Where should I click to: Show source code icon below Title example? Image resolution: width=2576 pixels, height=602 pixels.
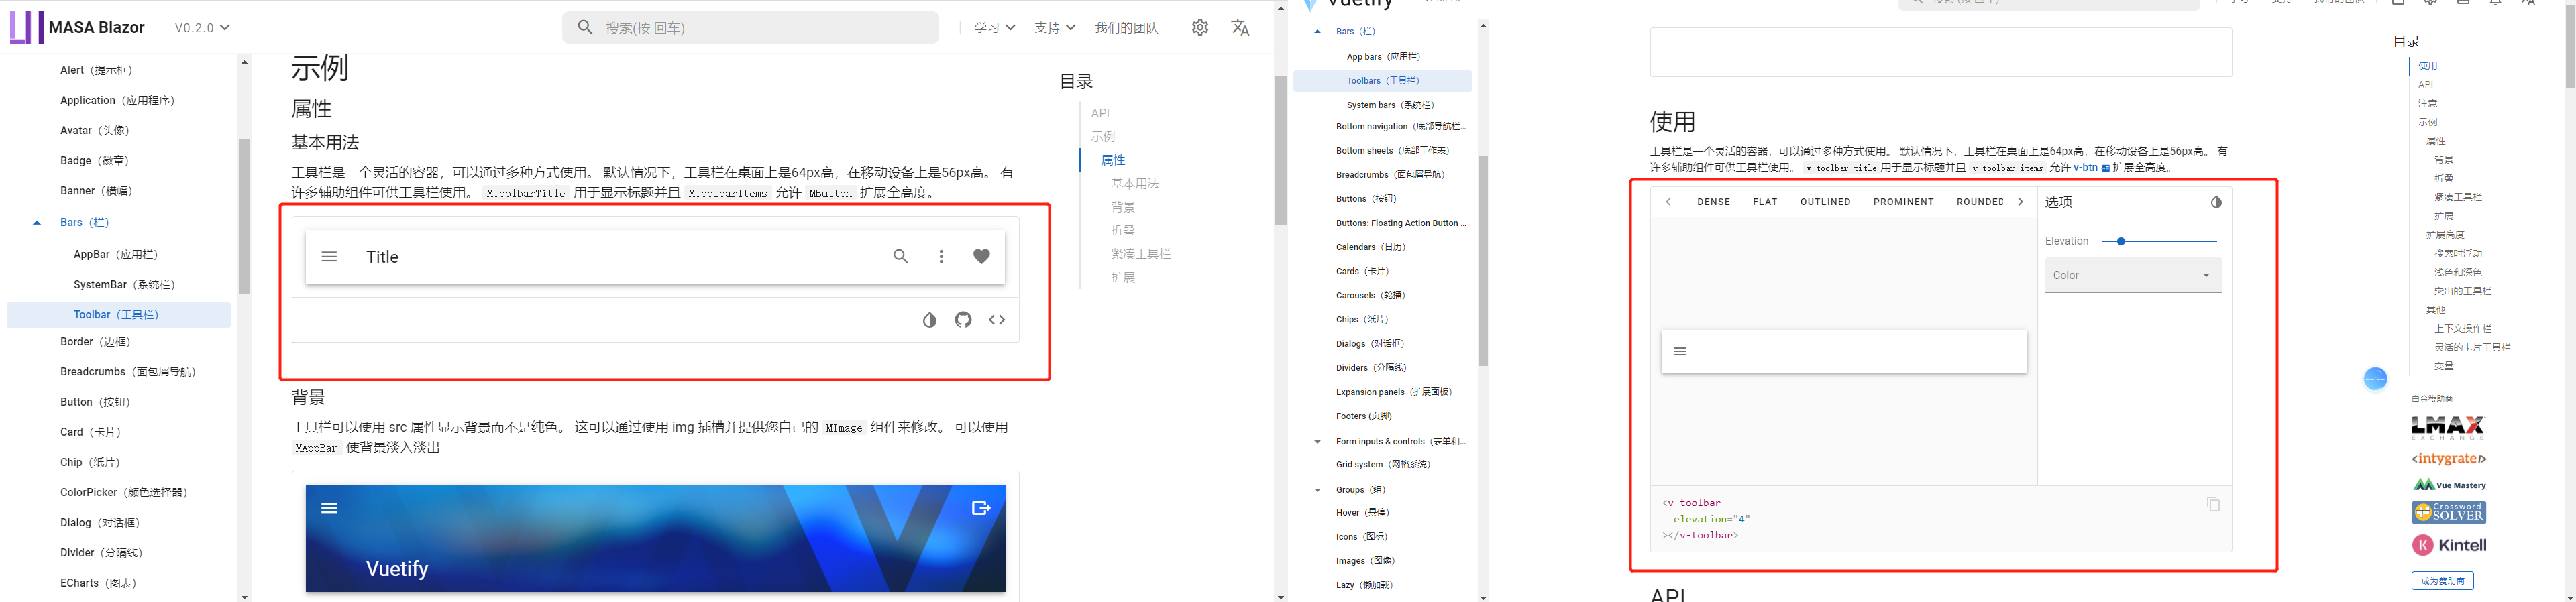[997, 320]
